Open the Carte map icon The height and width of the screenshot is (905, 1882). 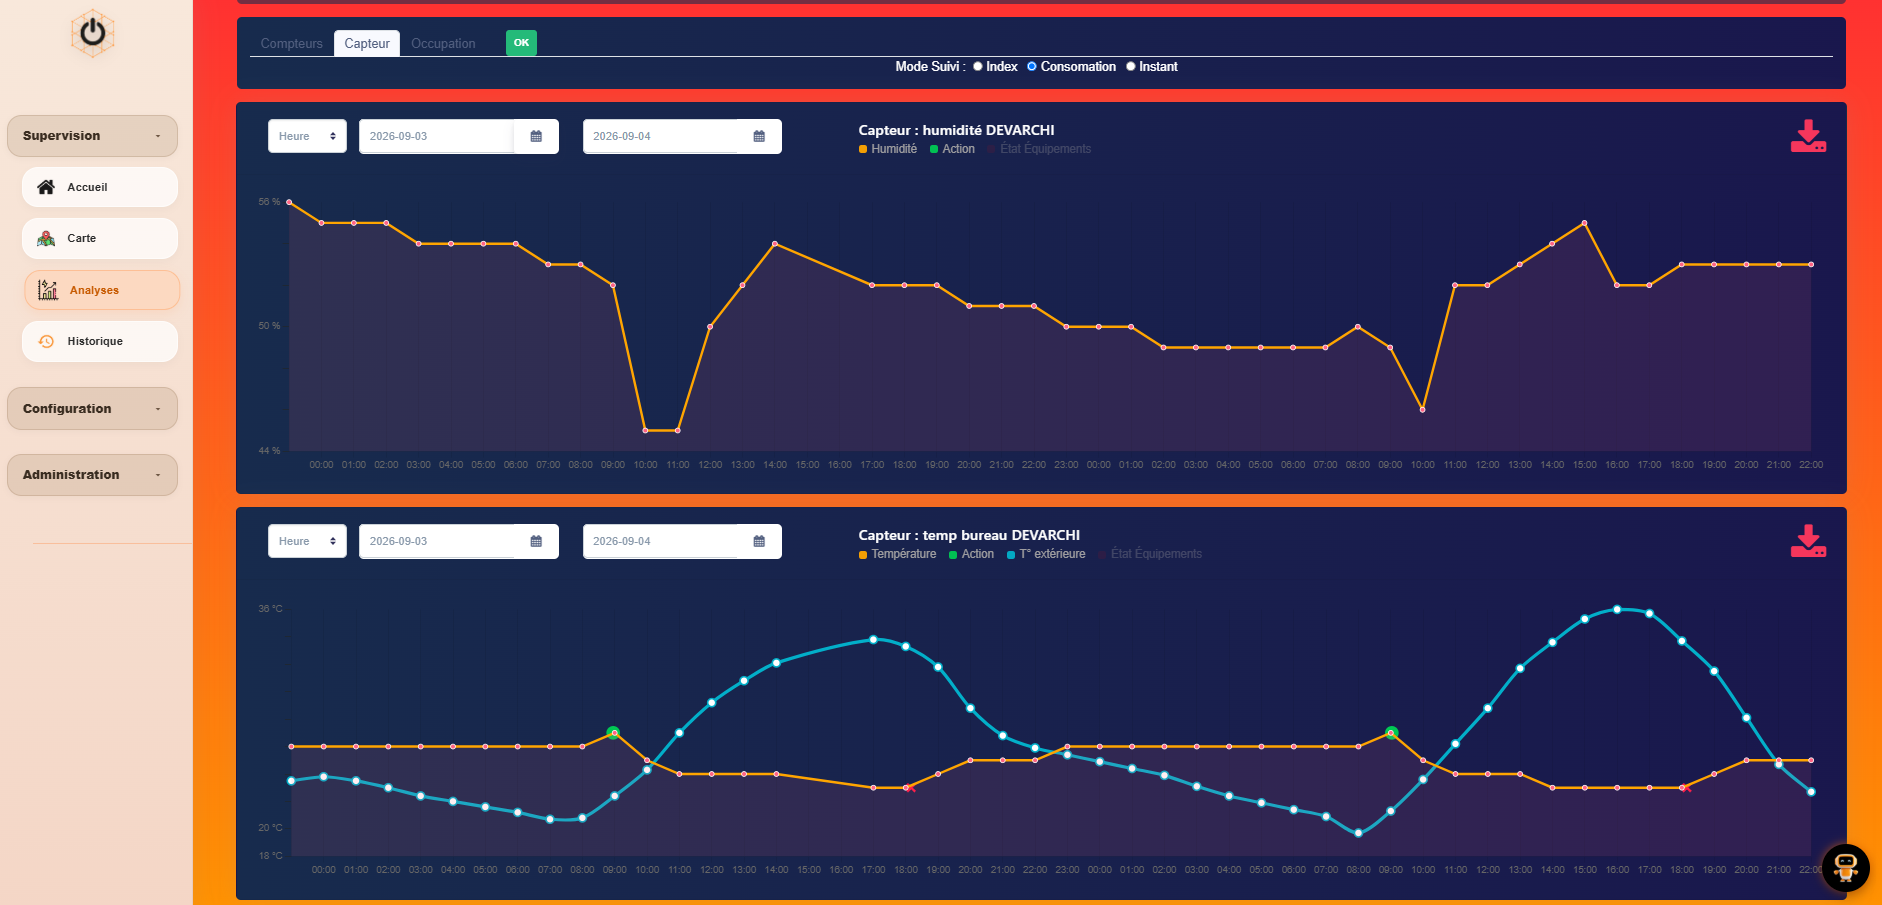coord(46,238)
